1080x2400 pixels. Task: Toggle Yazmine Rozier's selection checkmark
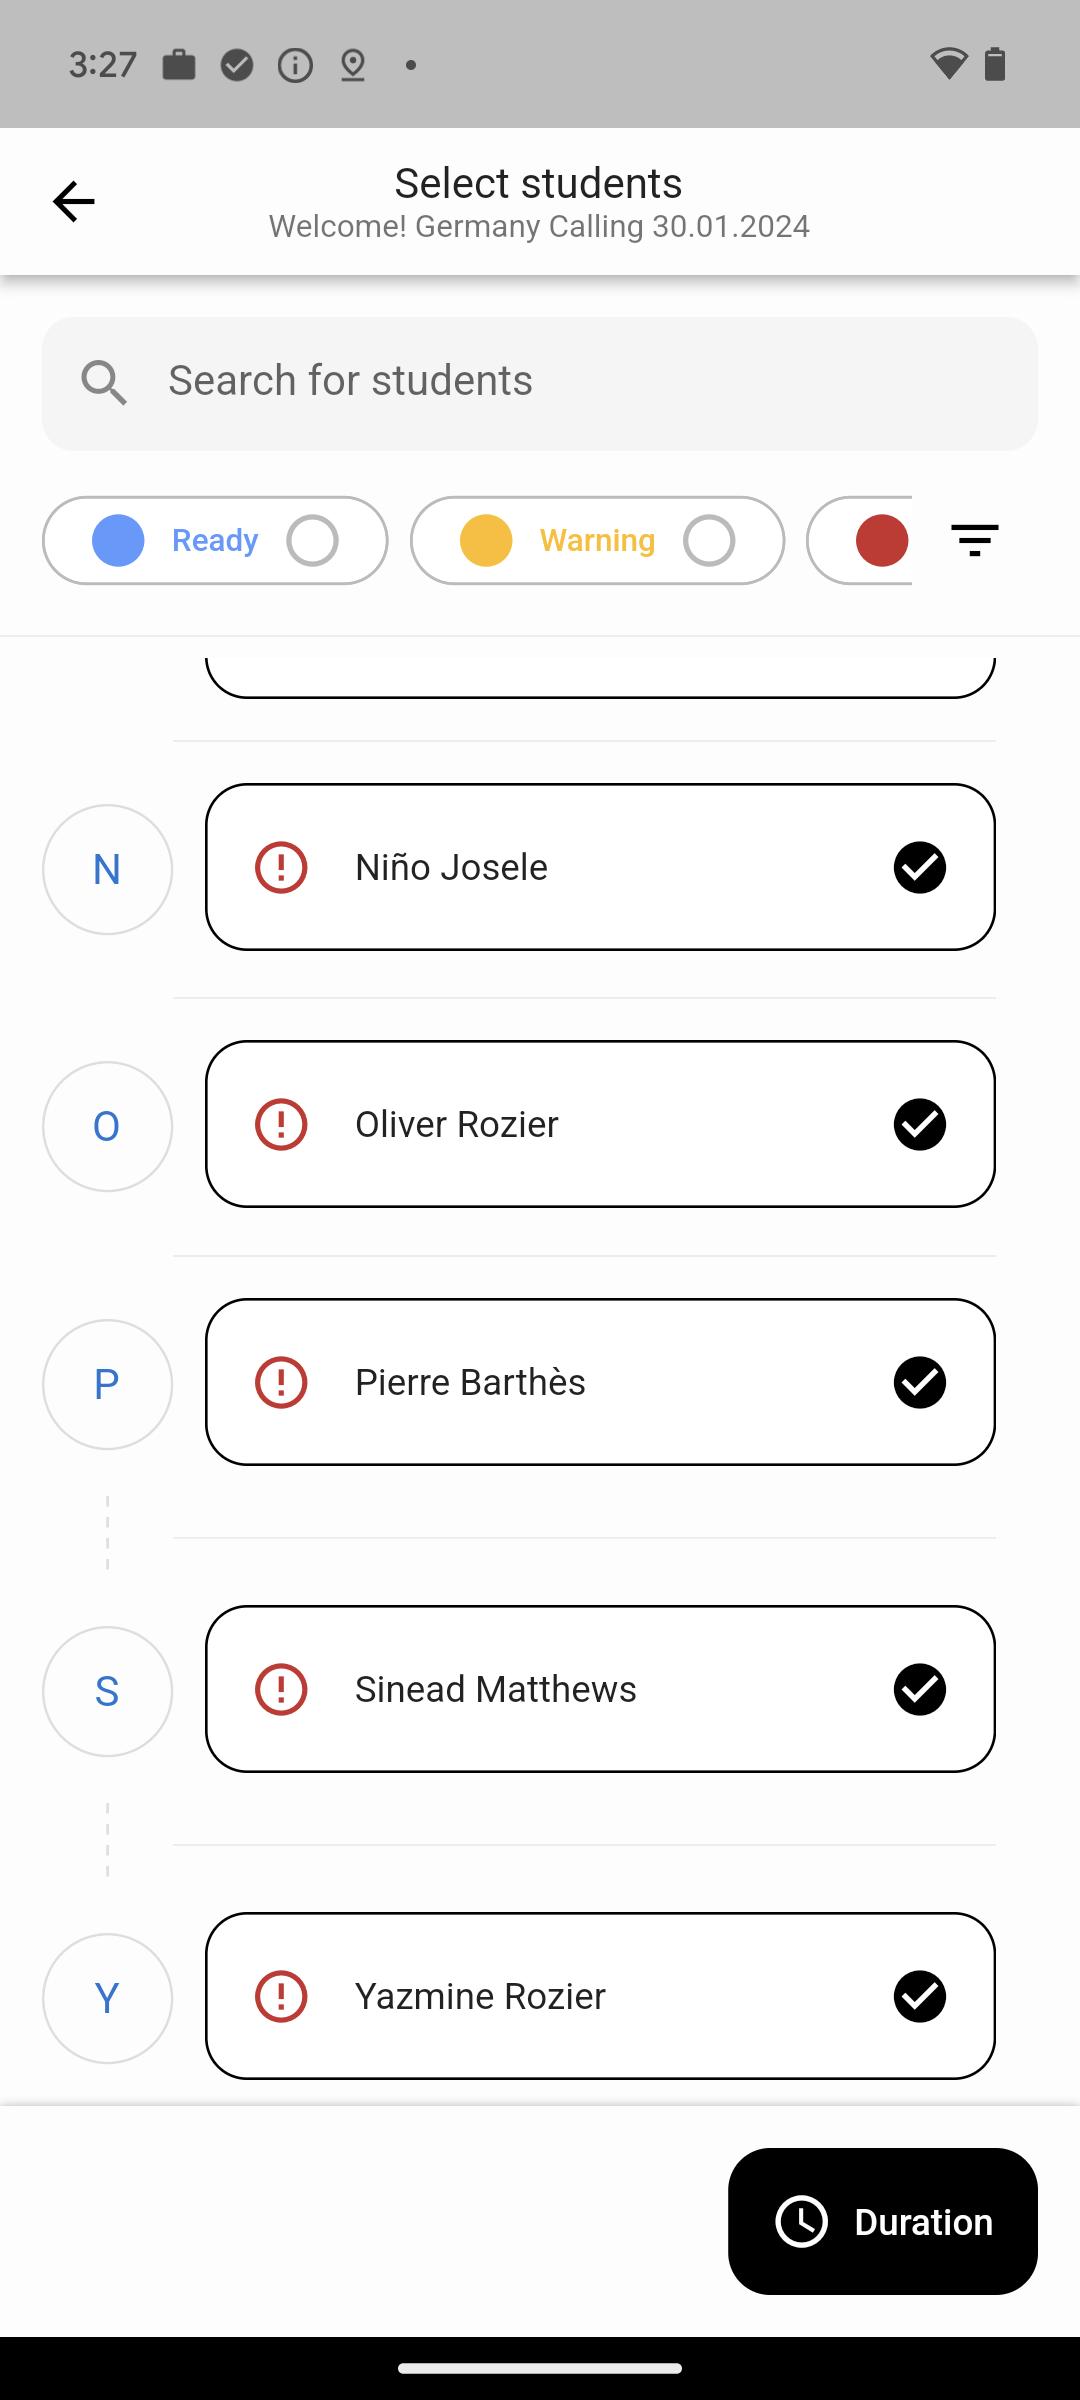[919, 1996]
